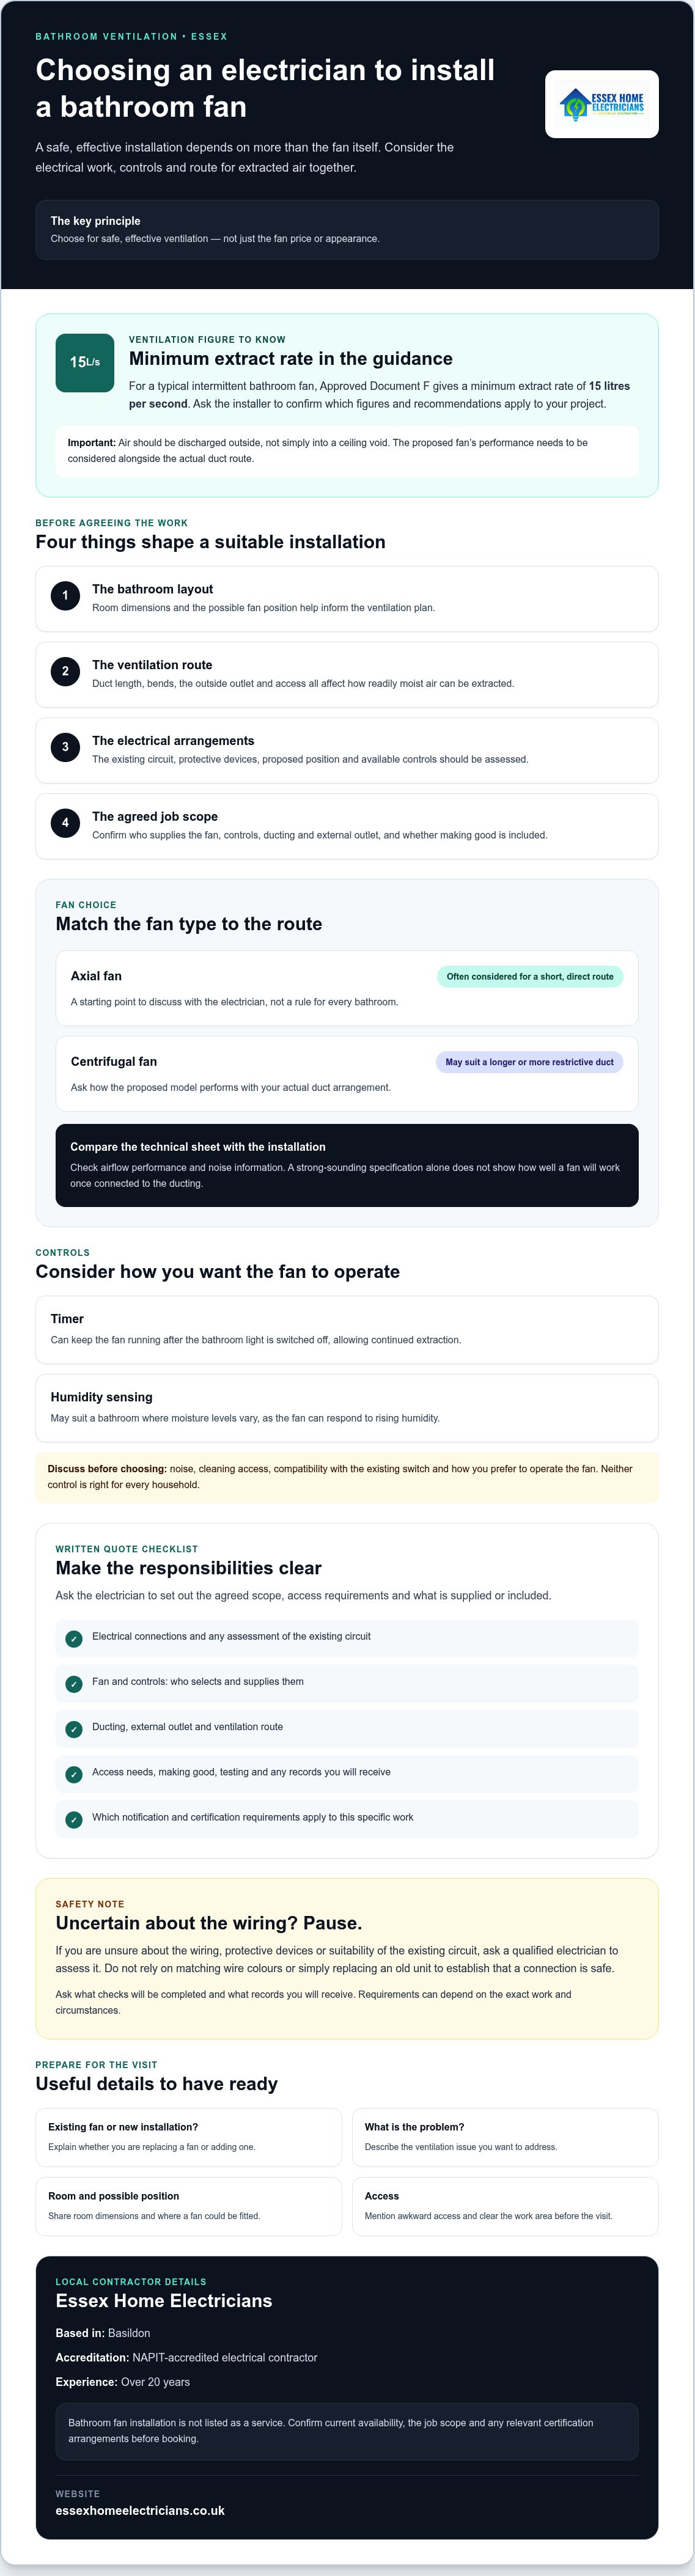Screen dimensions: 695x2576
Task: Click the short, direct route tag
Action: tap(530, 976)
